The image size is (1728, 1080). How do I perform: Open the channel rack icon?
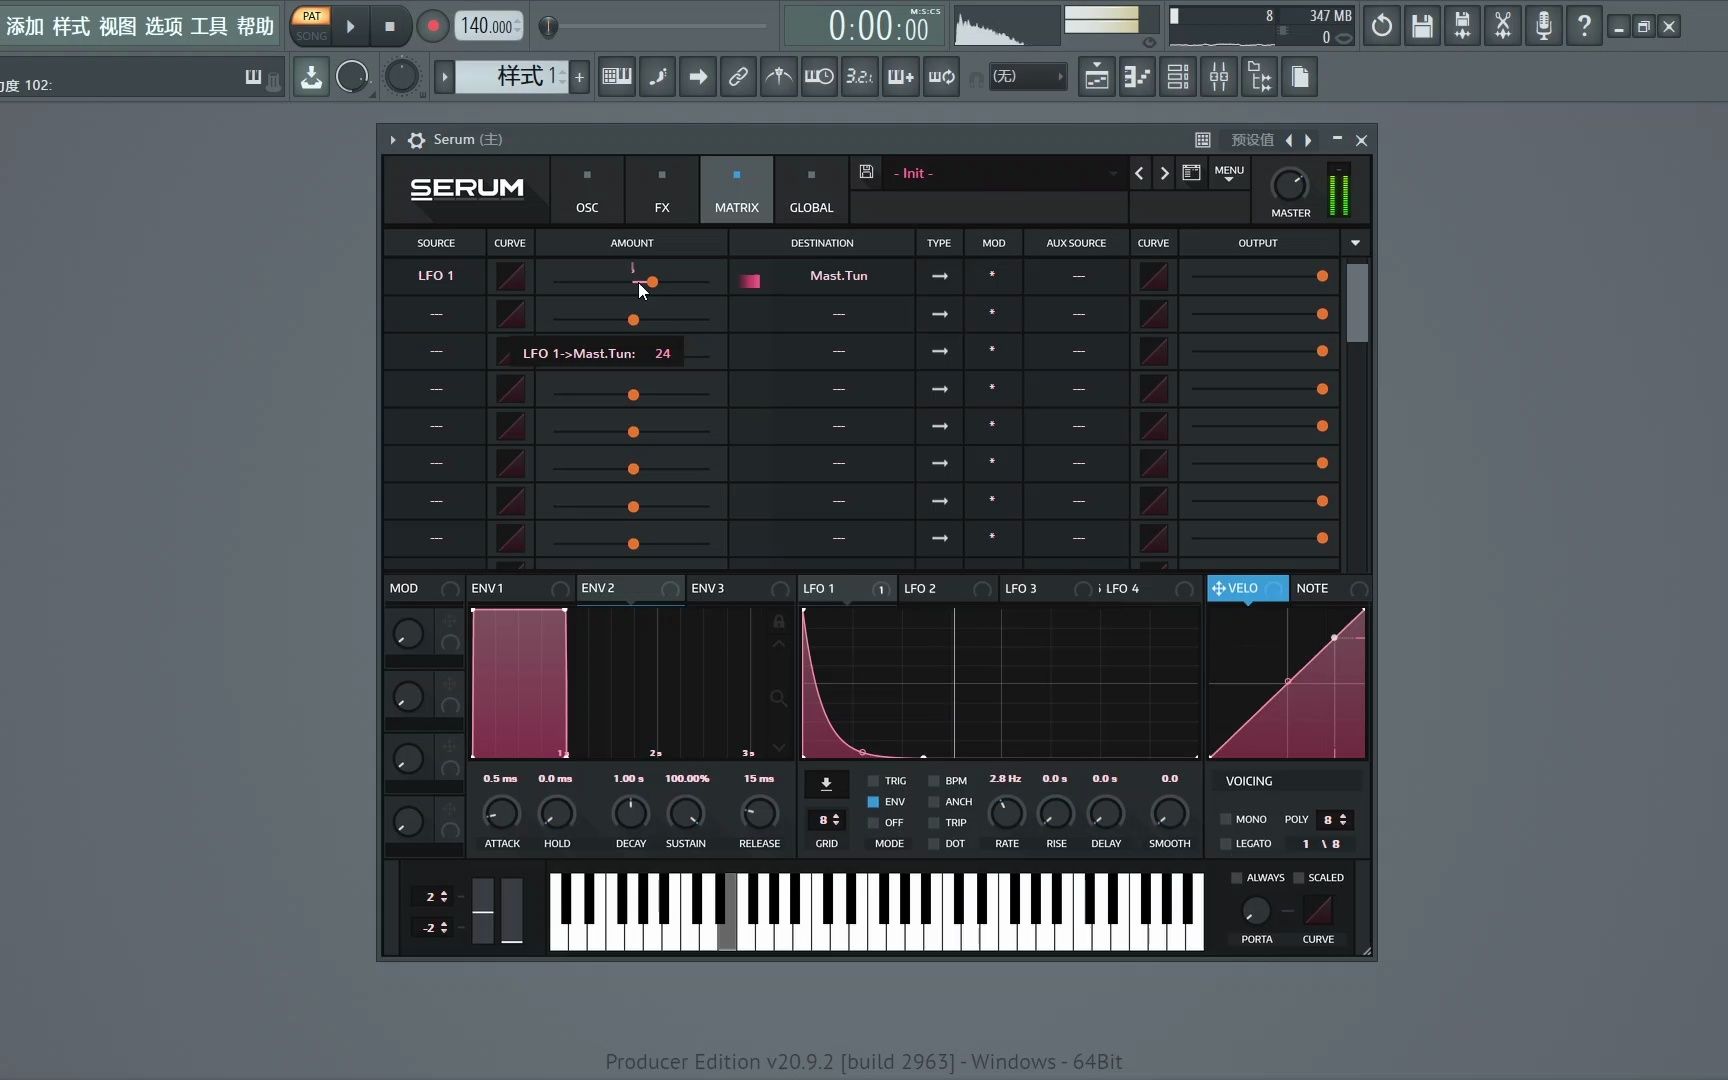1178,77
